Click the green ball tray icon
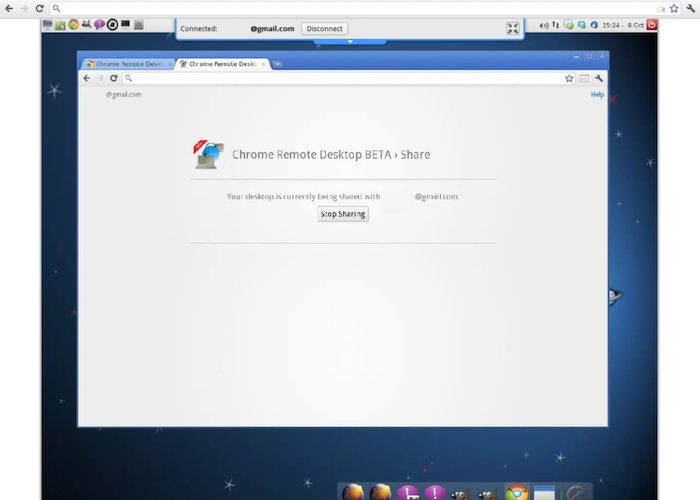Image resolution: width=700 pixels, height=500 pixels. point(569,25)
